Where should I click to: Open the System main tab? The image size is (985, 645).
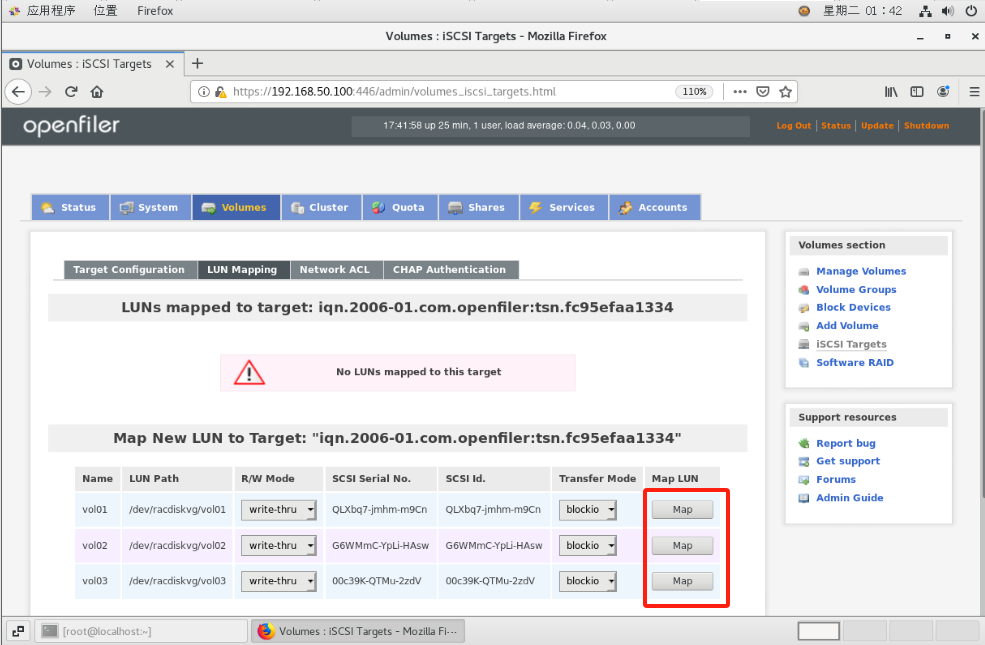151,207
